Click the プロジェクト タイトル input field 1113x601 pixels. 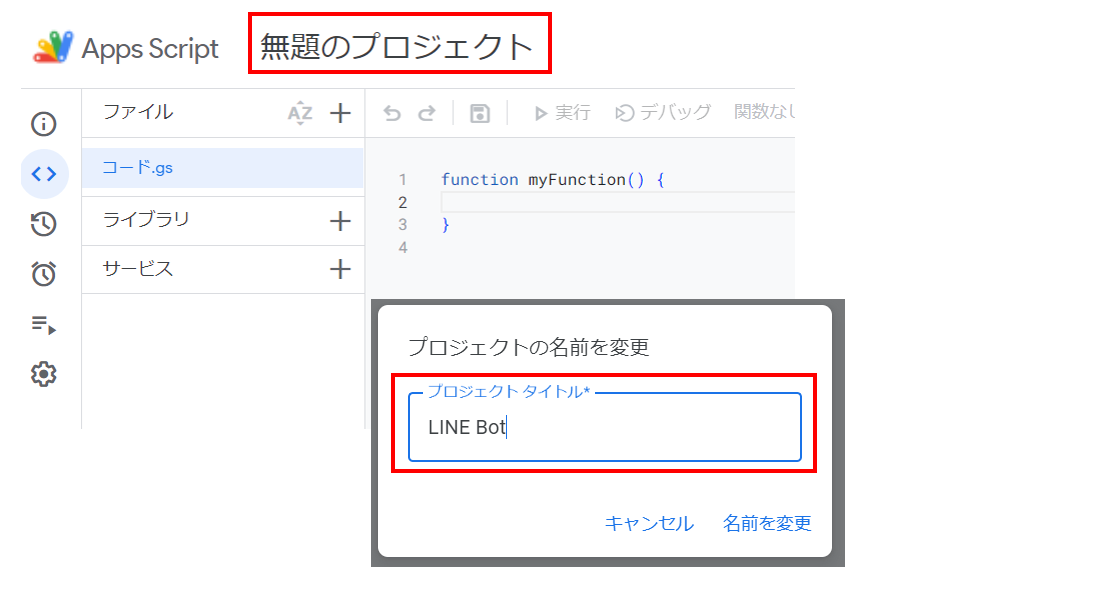pyautogui.click(x=605, y=427)
